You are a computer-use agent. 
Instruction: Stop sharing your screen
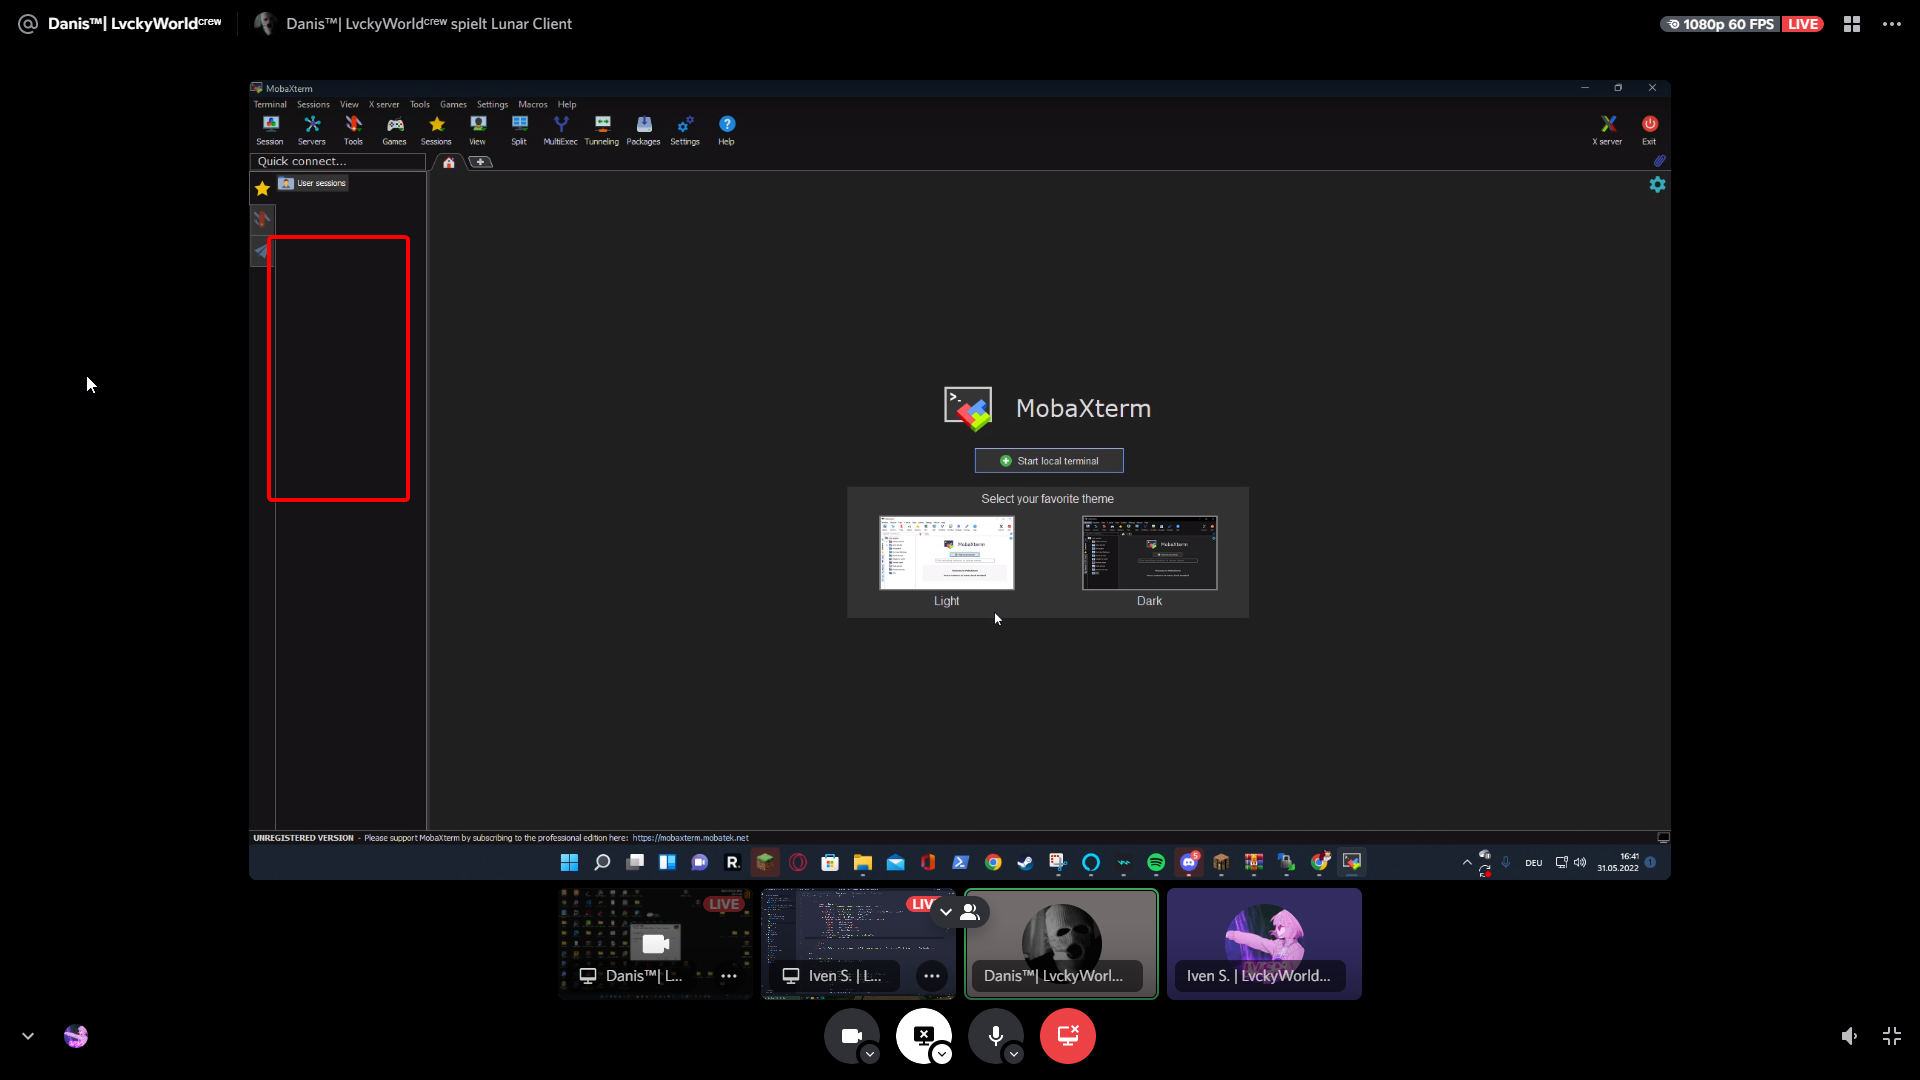pyautogui.click(x=923, y=1036)
